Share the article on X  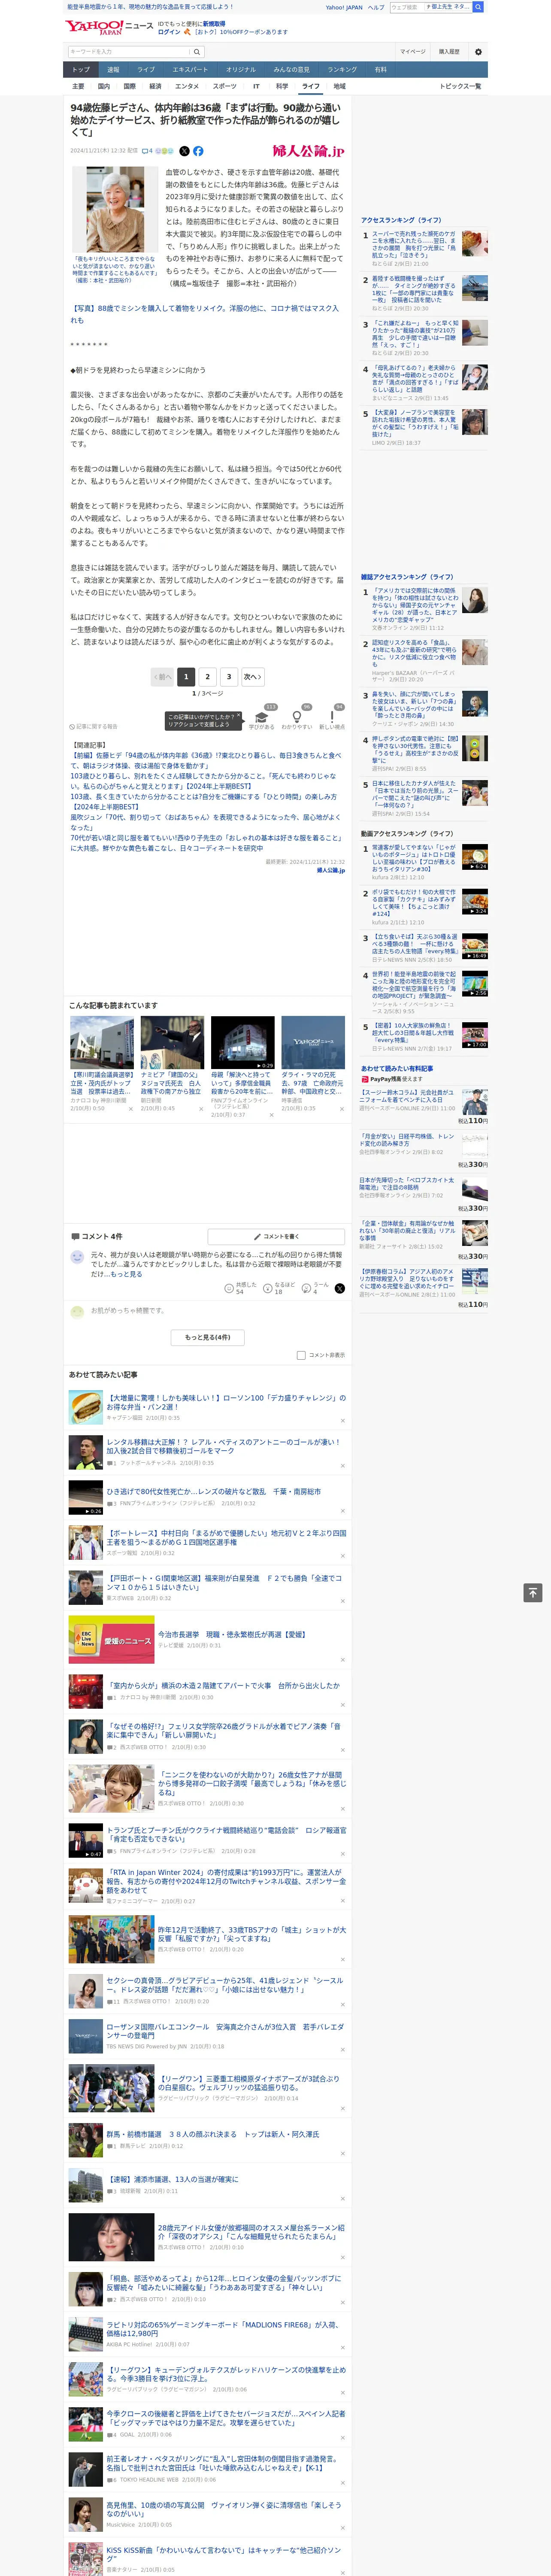point(184,151)
